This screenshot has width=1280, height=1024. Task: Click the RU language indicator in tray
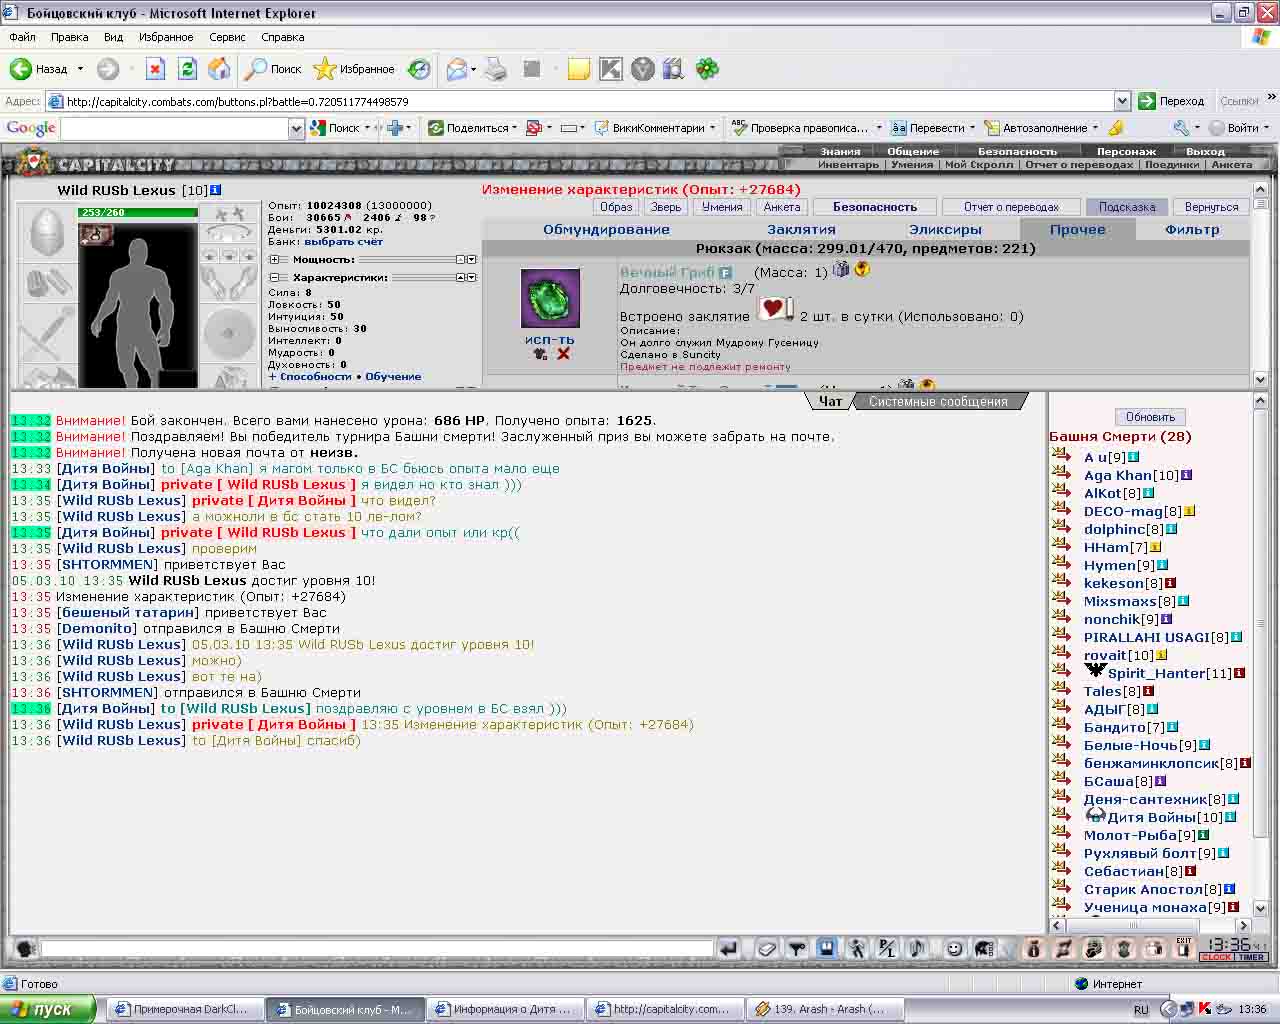click(x=1141, y=1010)
